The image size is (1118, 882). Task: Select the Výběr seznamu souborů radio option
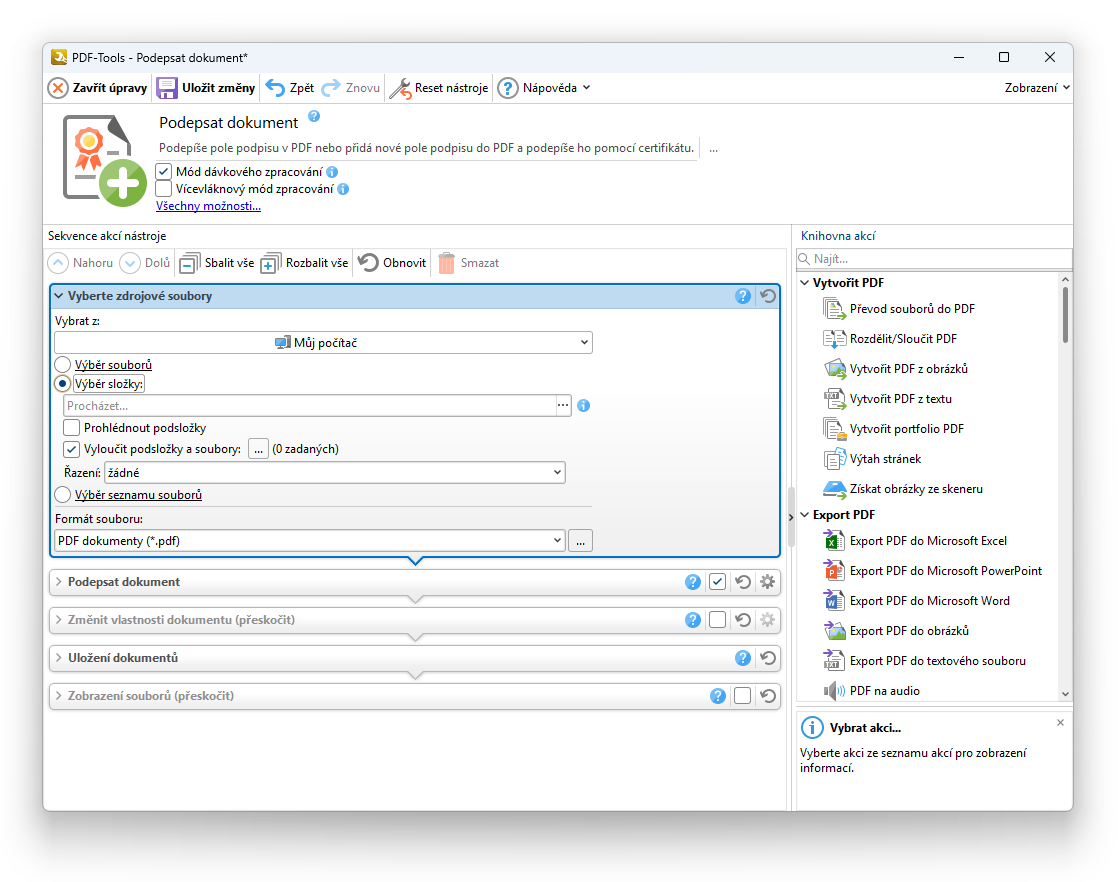[x=63, y=495]
